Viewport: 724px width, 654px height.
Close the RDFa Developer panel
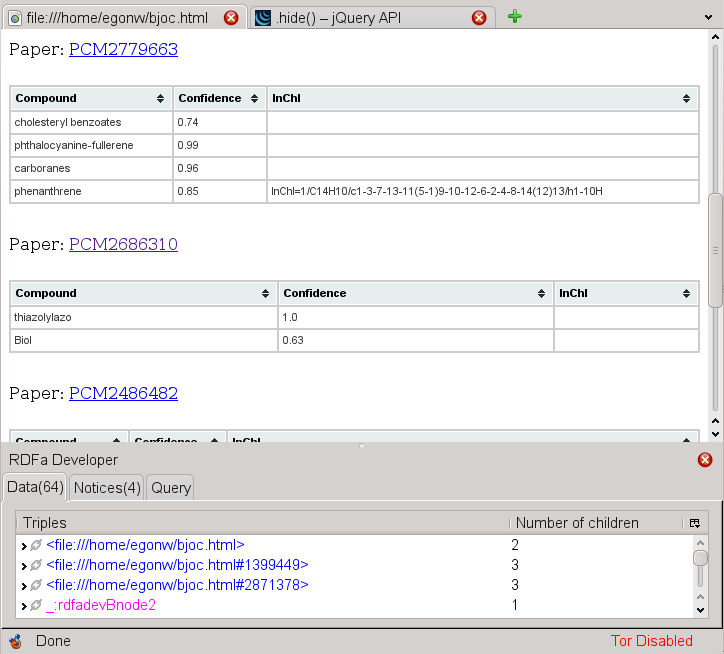click(x=705, y=460)
